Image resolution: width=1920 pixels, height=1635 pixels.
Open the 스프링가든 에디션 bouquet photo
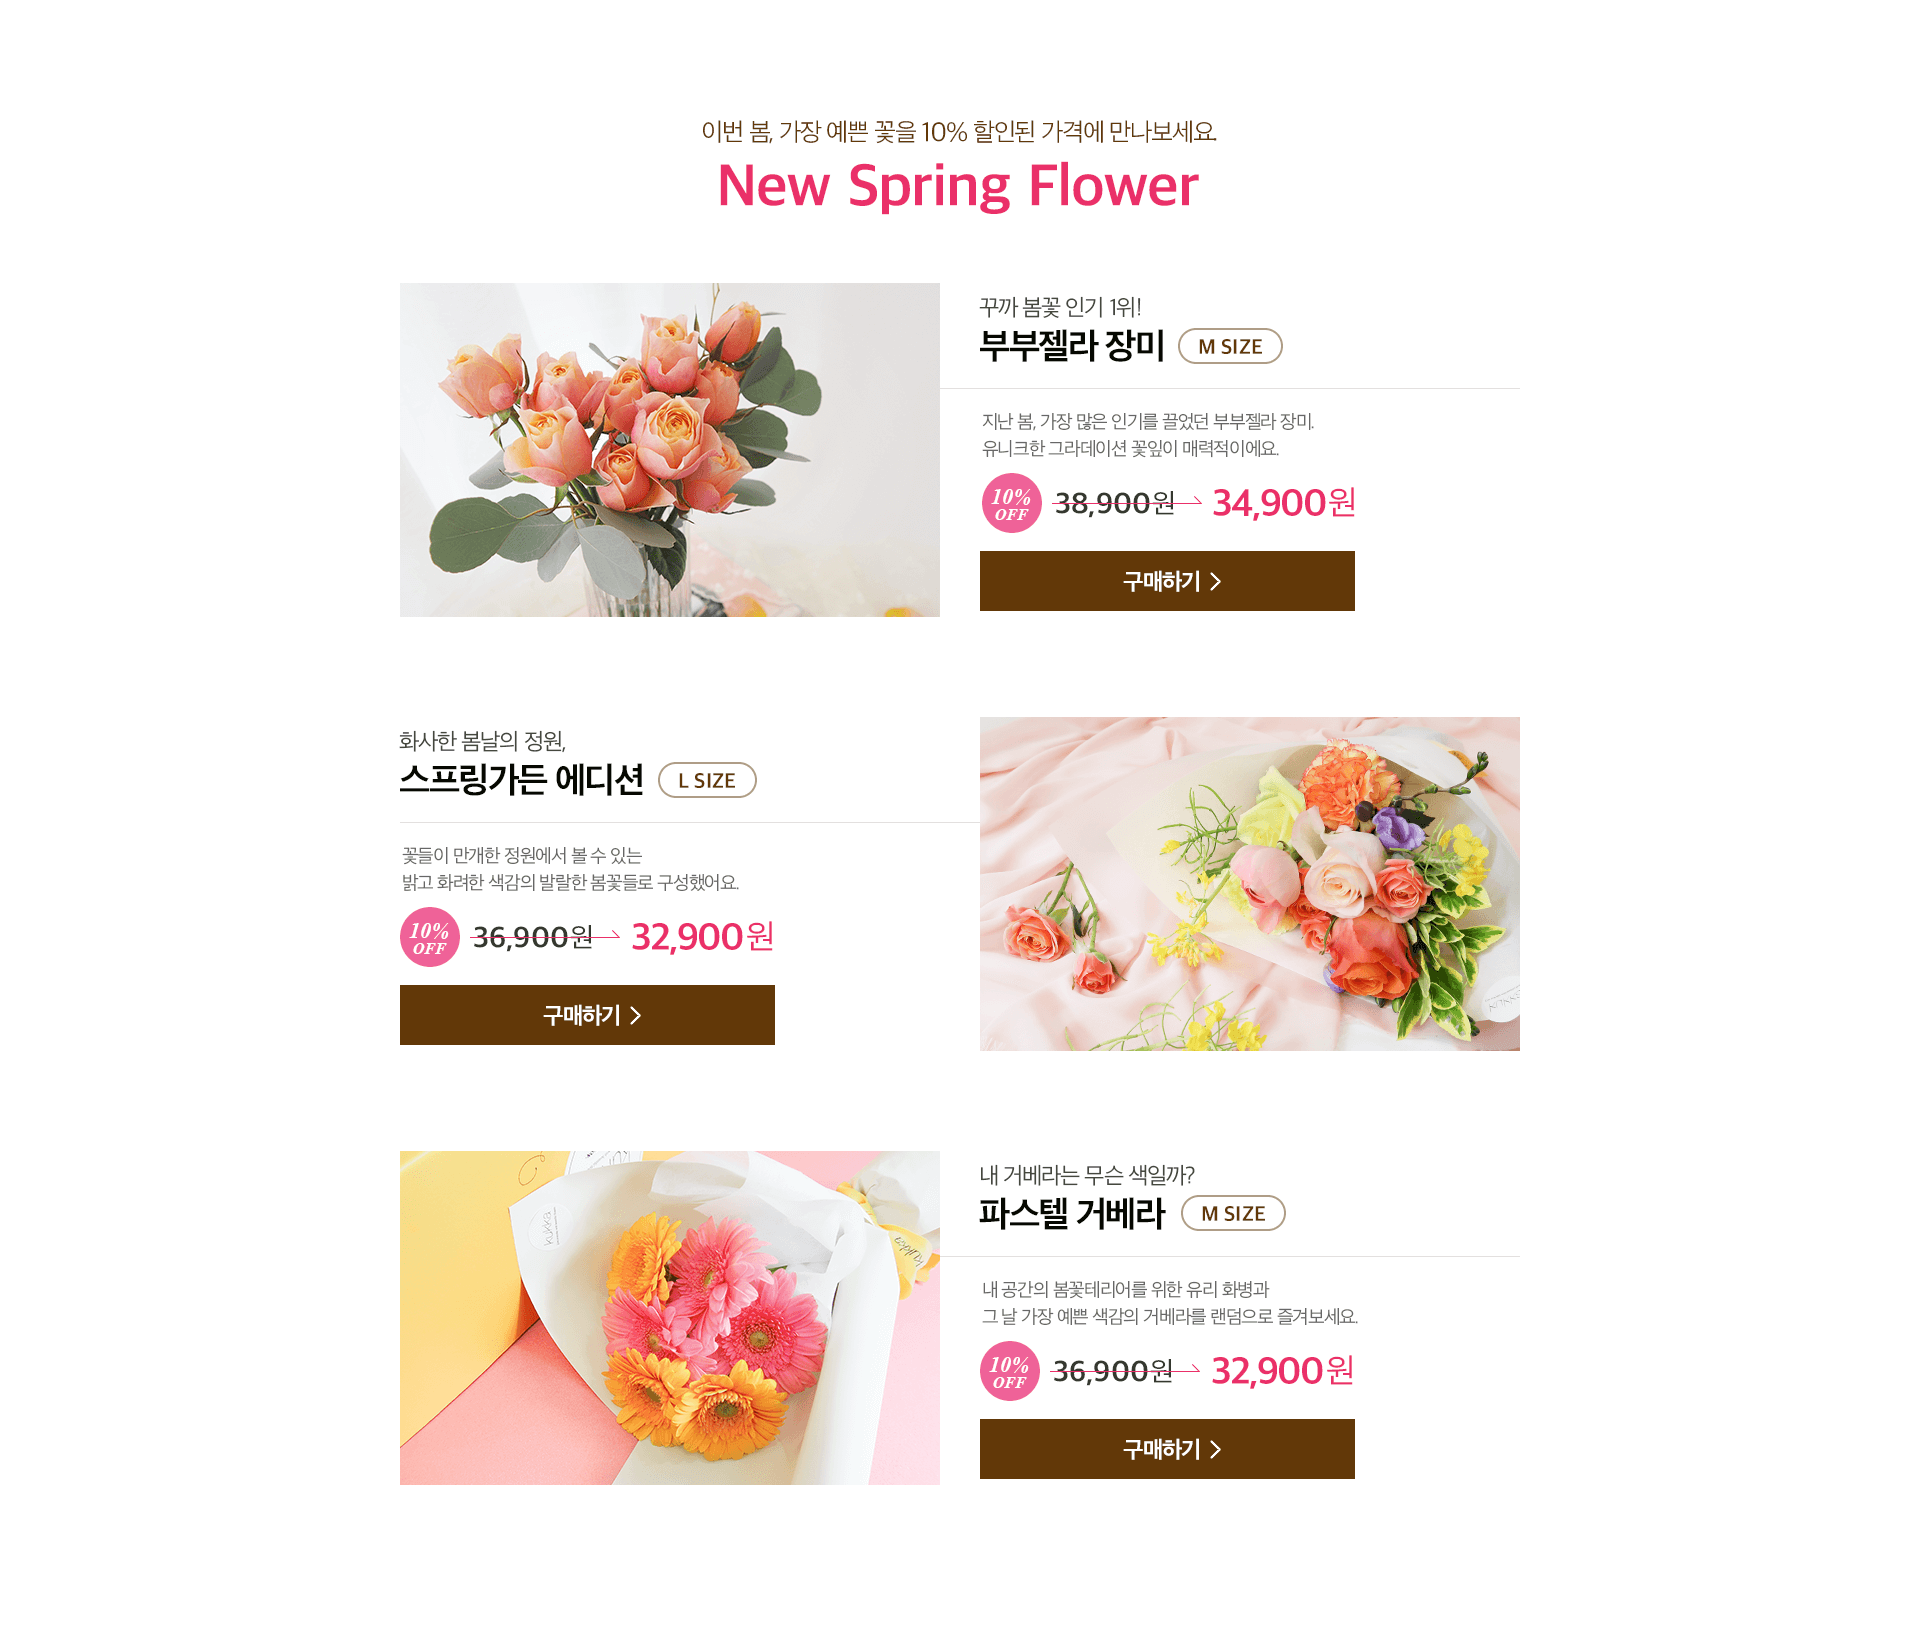(1250, 884)
